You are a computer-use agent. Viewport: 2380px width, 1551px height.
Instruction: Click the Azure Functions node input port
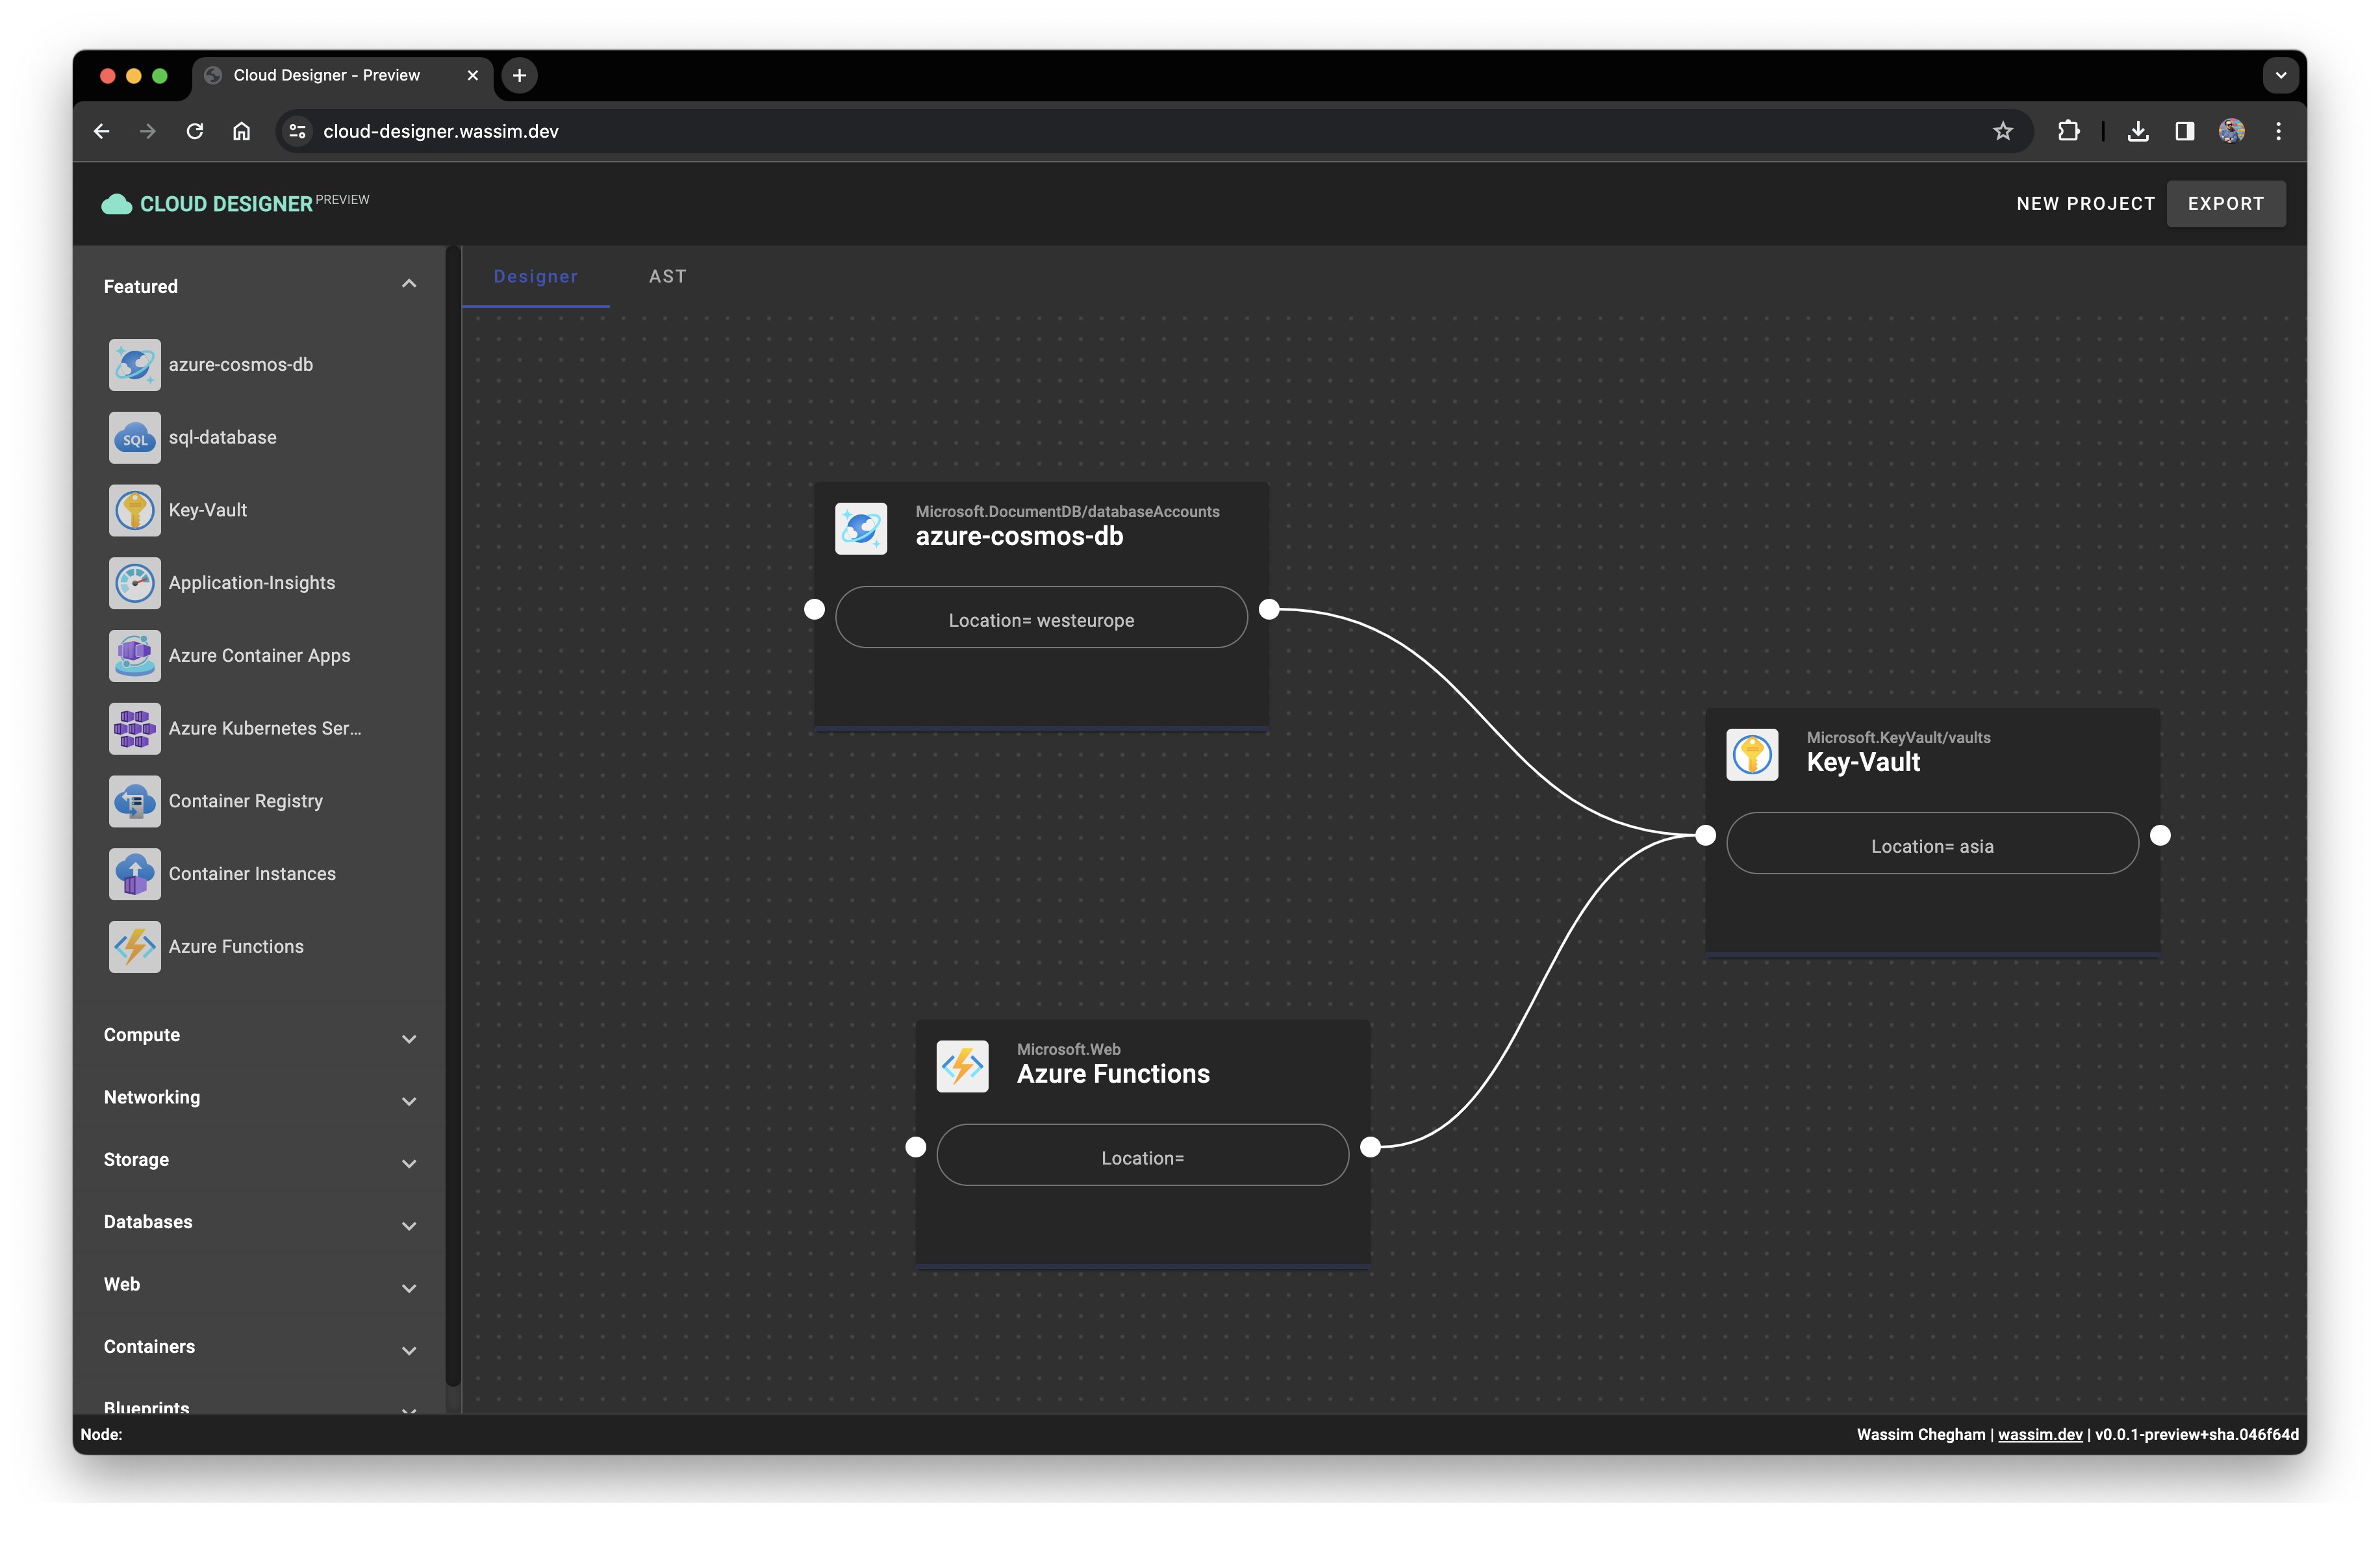coord(915,1147)
